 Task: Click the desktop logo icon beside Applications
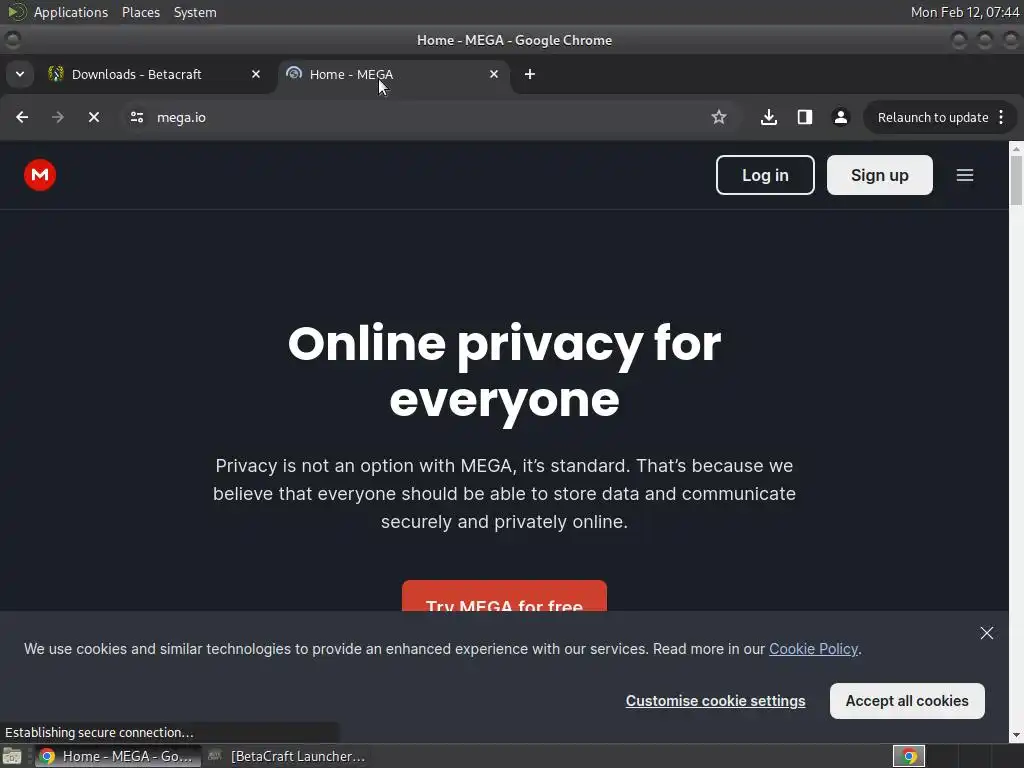(x=16, y=12)
